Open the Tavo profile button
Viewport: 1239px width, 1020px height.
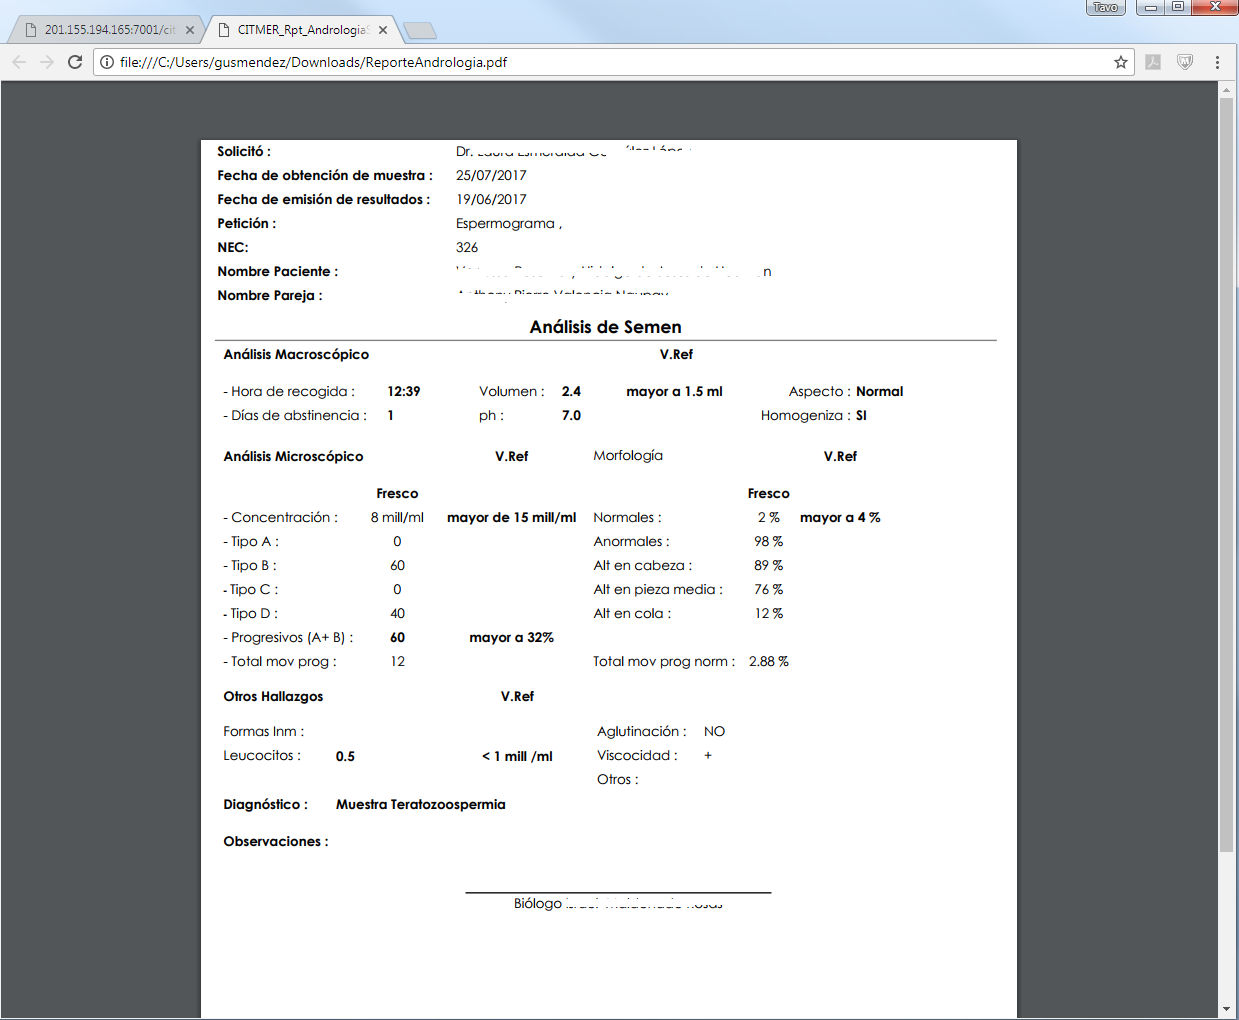1106,7
